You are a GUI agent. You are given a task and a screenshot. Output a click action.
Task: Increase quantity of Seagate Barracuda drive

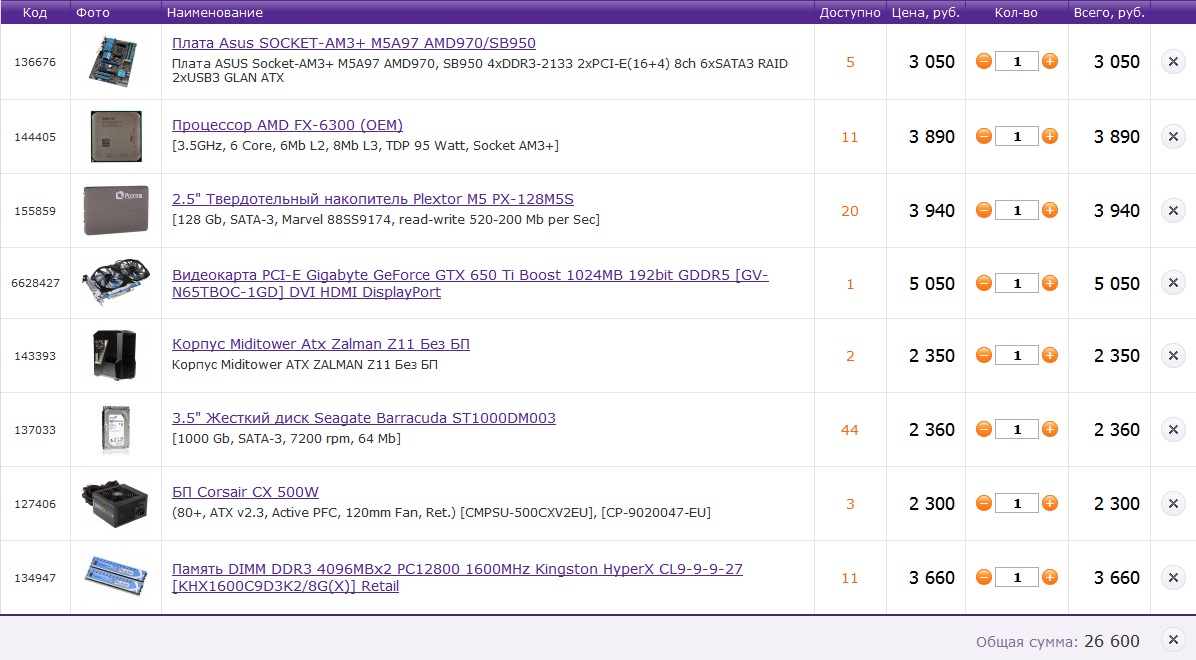(x=1050, y=430)
